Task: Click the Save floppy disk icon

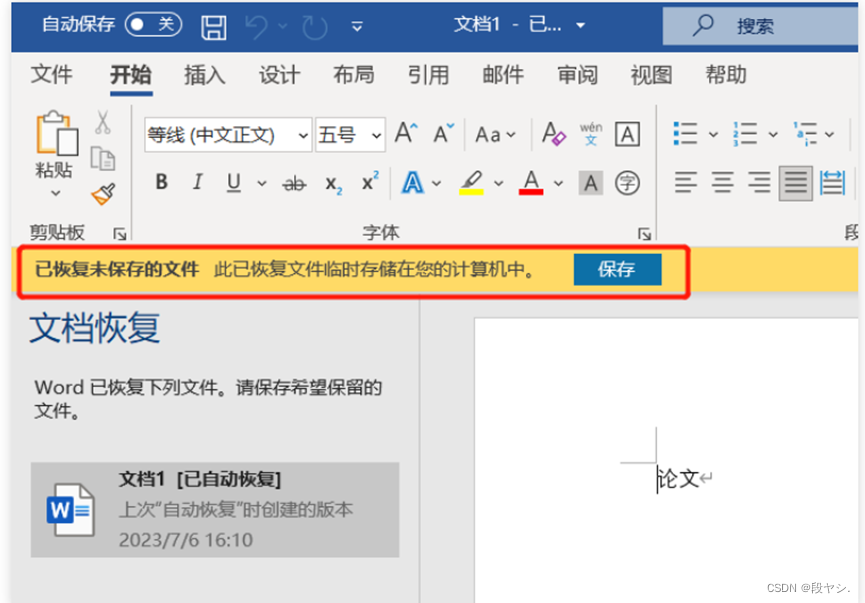Action: tap(214, 26)
